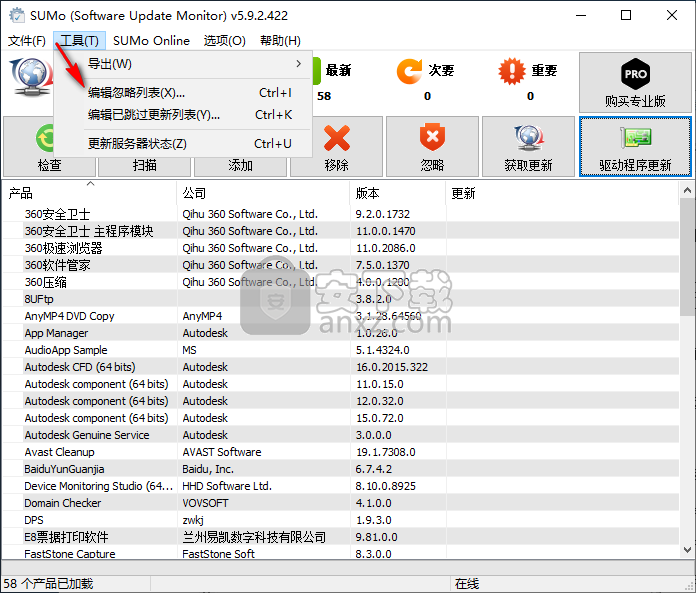This screenshot has width=696, height=593.
Task: Select the 8UFtp row
Action: (x=341, y=299)
